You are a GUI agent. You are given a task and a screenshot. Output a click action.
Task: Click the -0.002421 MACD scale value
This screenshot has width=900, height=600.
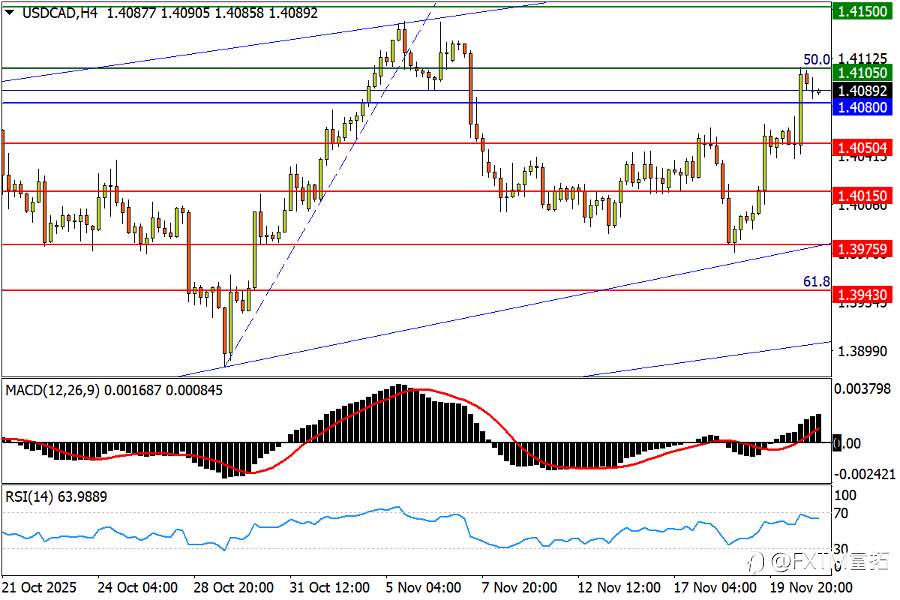[x=864, y=474]
